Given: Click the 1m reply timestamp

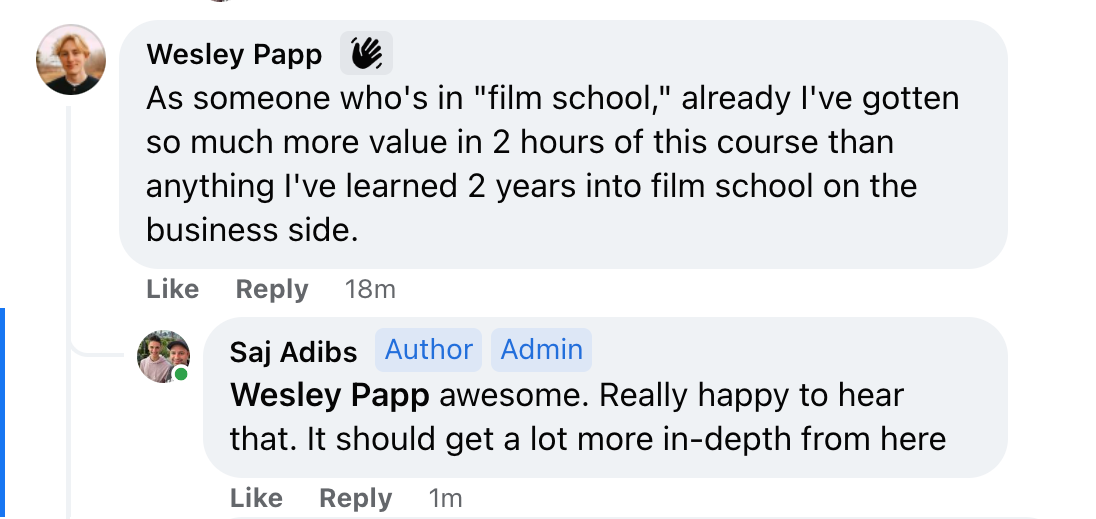Looking at the screenshot, I should [x=445, y=498].
